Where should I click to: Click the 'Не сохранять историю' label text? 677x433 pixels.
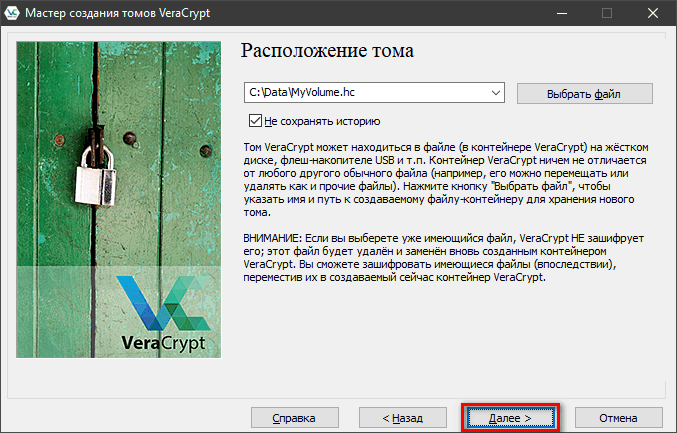click(x=321, y=121)
